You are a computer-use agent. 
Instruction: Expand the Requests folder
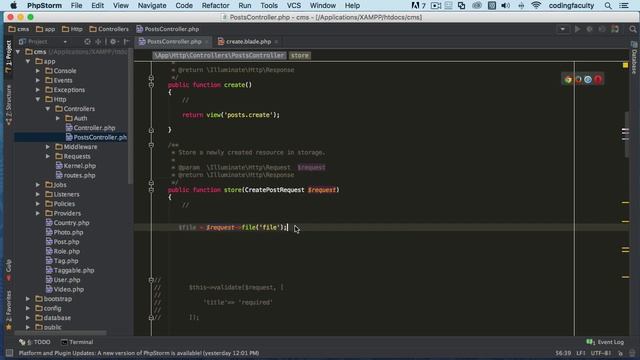tap(48, 156)
